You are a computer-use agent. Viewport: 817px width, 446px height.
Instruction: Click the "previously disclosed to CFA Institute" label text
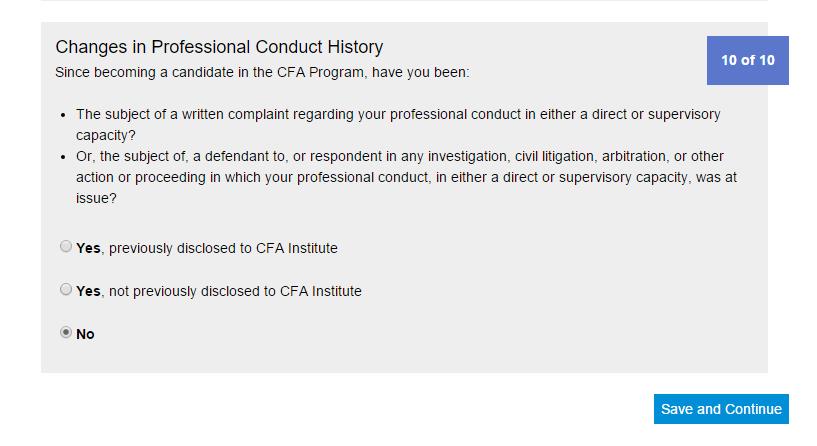coord(223,248)
